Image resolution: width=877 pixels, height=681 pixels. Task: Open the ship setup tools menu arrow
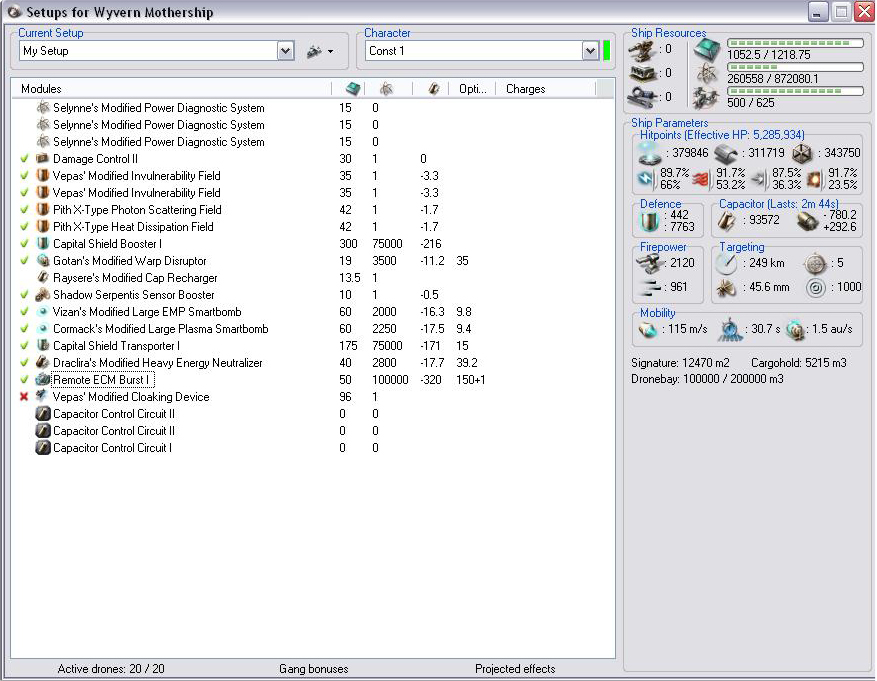tap(331, 51)
